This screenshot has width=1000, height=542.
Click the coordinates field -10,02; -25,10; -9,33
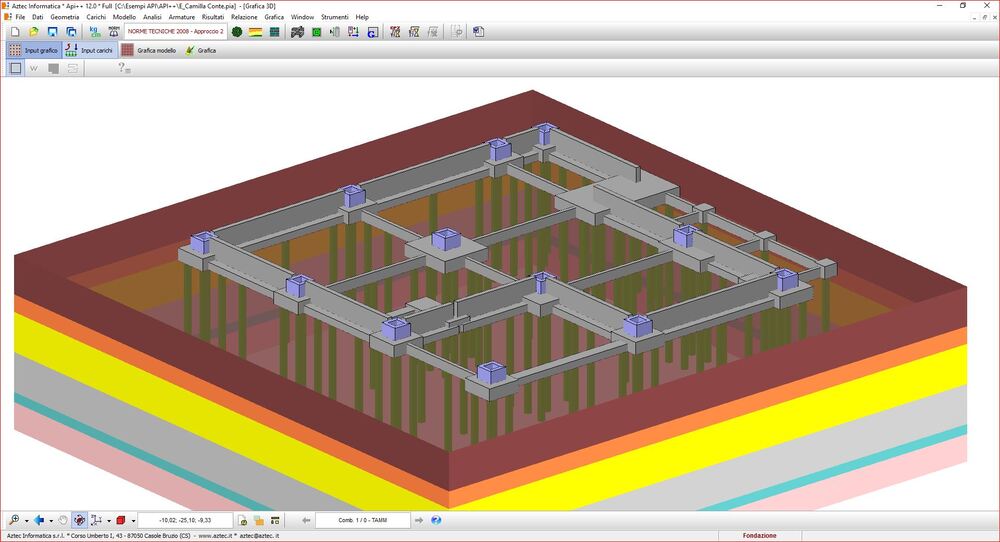tap(185, 520)
